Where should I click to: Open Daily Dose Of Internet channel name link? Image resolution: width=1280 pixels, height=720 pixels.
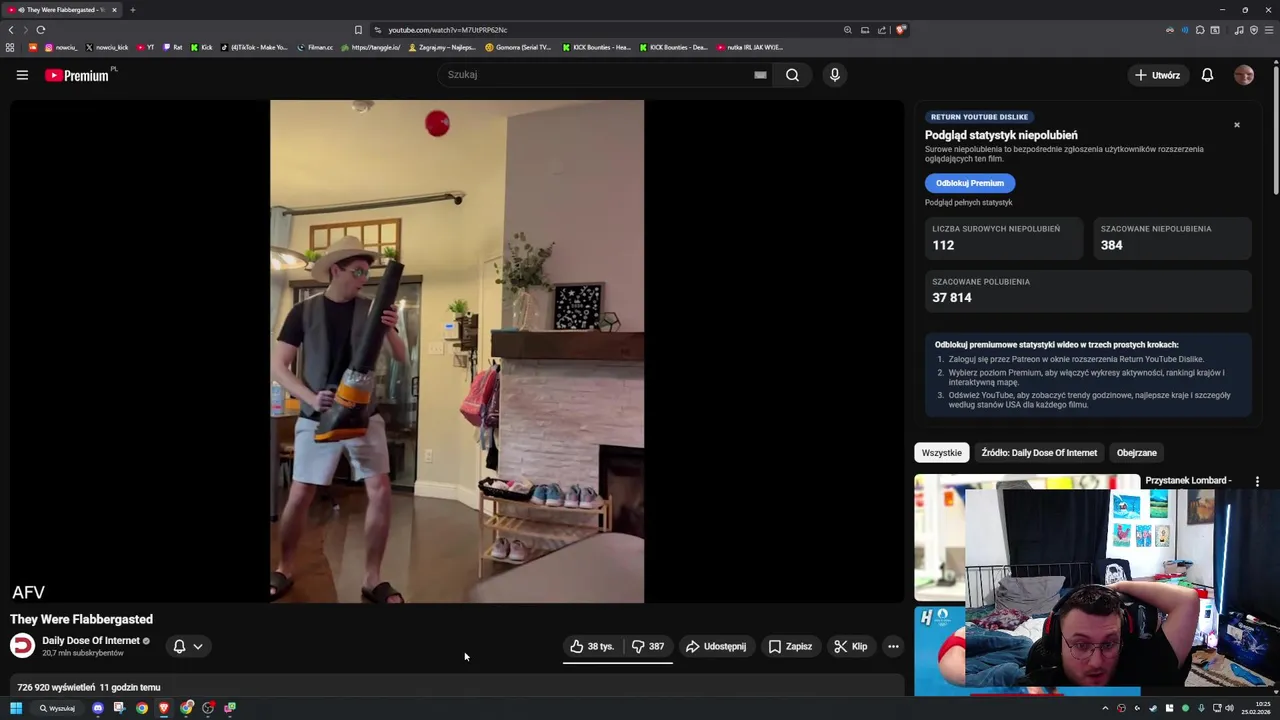pyautogui.click(x=91, y=641)
